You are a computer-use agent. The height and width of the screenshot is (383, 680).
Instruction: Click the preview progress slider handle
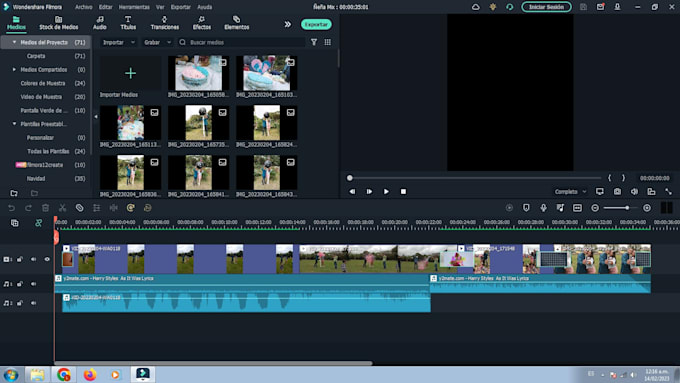tap(350, 178)
